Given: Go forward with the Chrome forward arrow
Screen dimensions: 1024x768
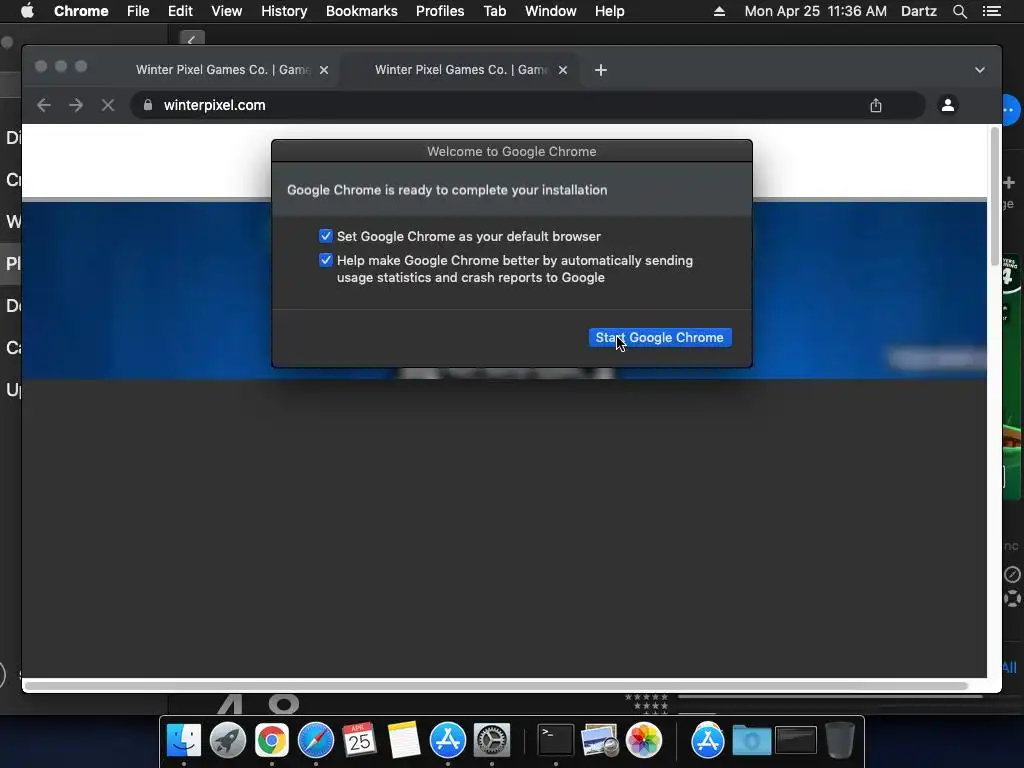Looking at the screenshot, I should 76,105.
